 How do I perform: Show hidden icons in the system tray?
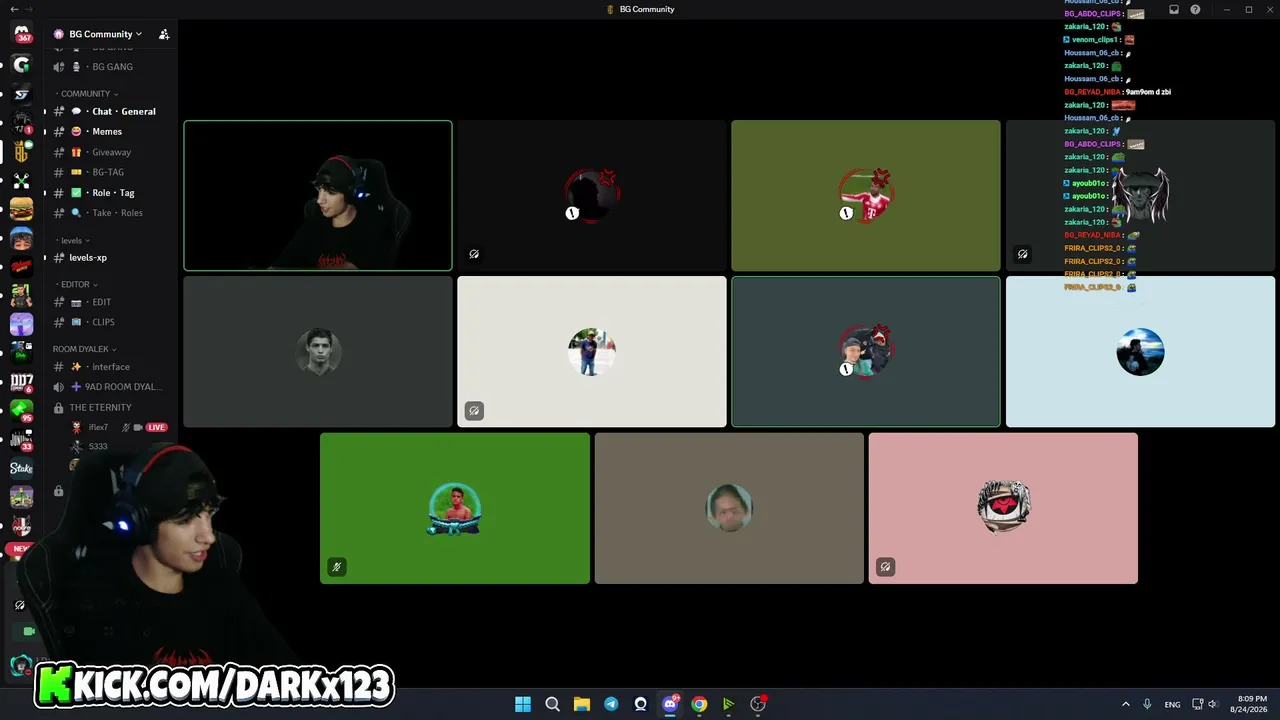(1125, 704)
